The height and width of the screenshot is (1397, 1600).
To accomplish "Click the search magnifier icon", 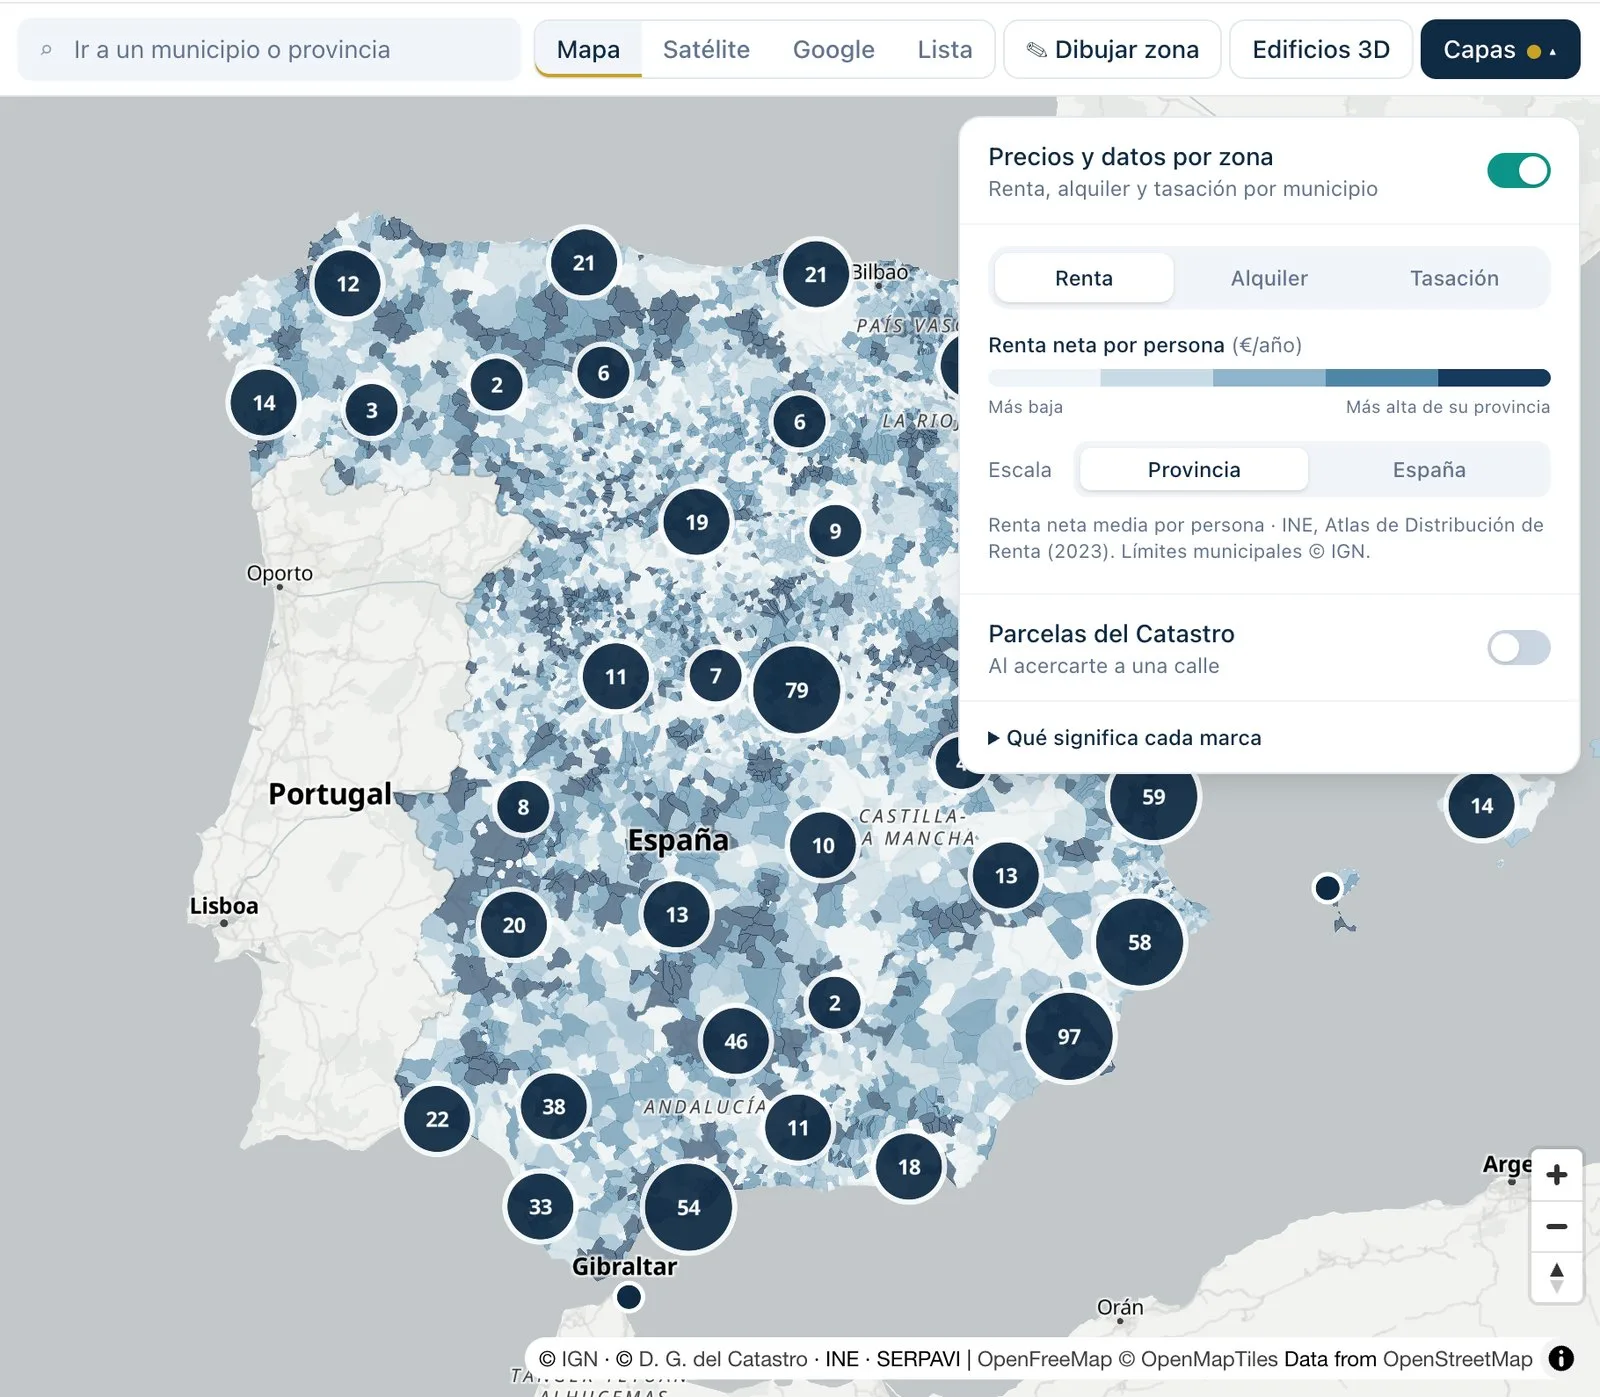I will pos(46,50).
